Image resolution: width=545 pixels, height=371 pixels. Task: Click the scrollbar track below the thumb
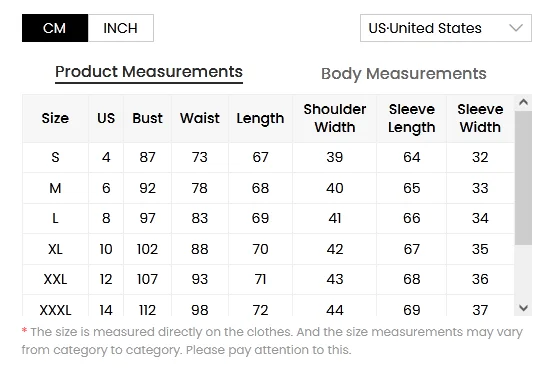click(523, 272)
